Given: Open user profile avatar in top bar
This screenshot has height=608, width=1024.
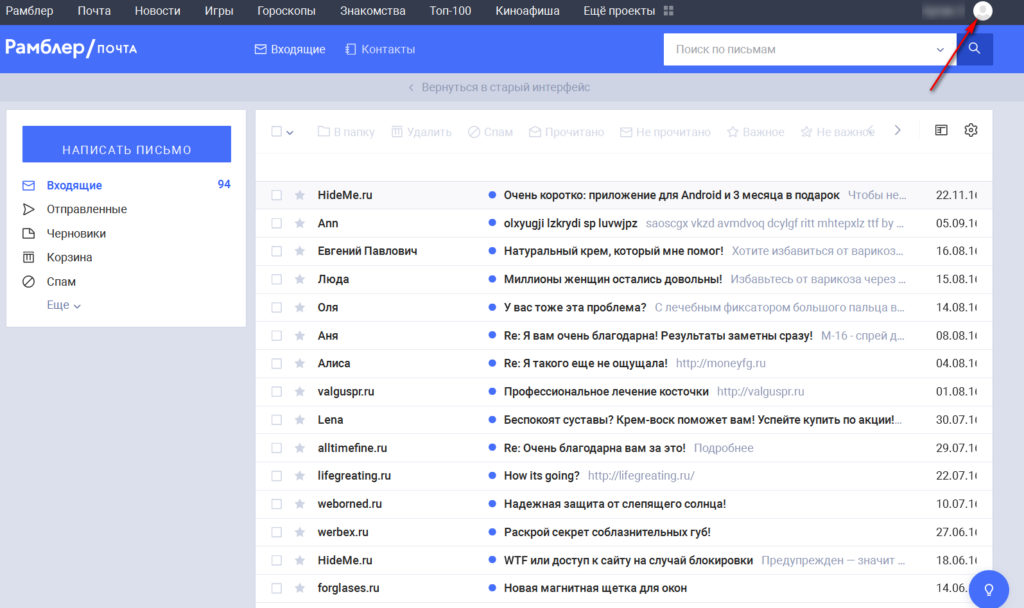Looking at the screenshot, I should tap(983, 11).
